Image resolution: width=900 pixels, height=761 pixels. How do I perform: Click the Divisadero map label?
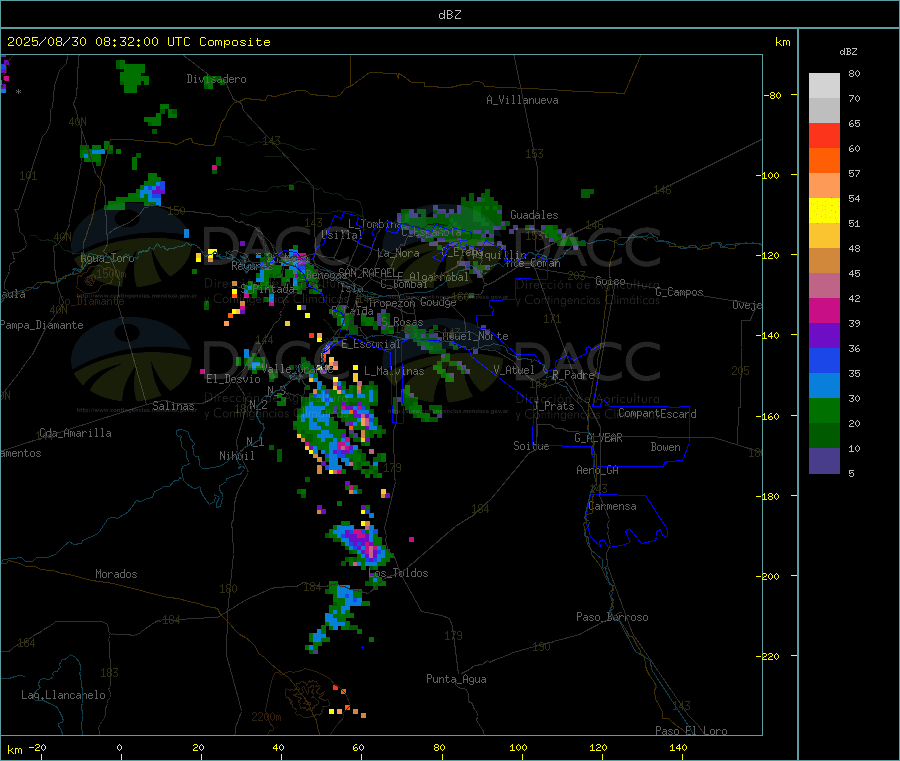(216, 79)
